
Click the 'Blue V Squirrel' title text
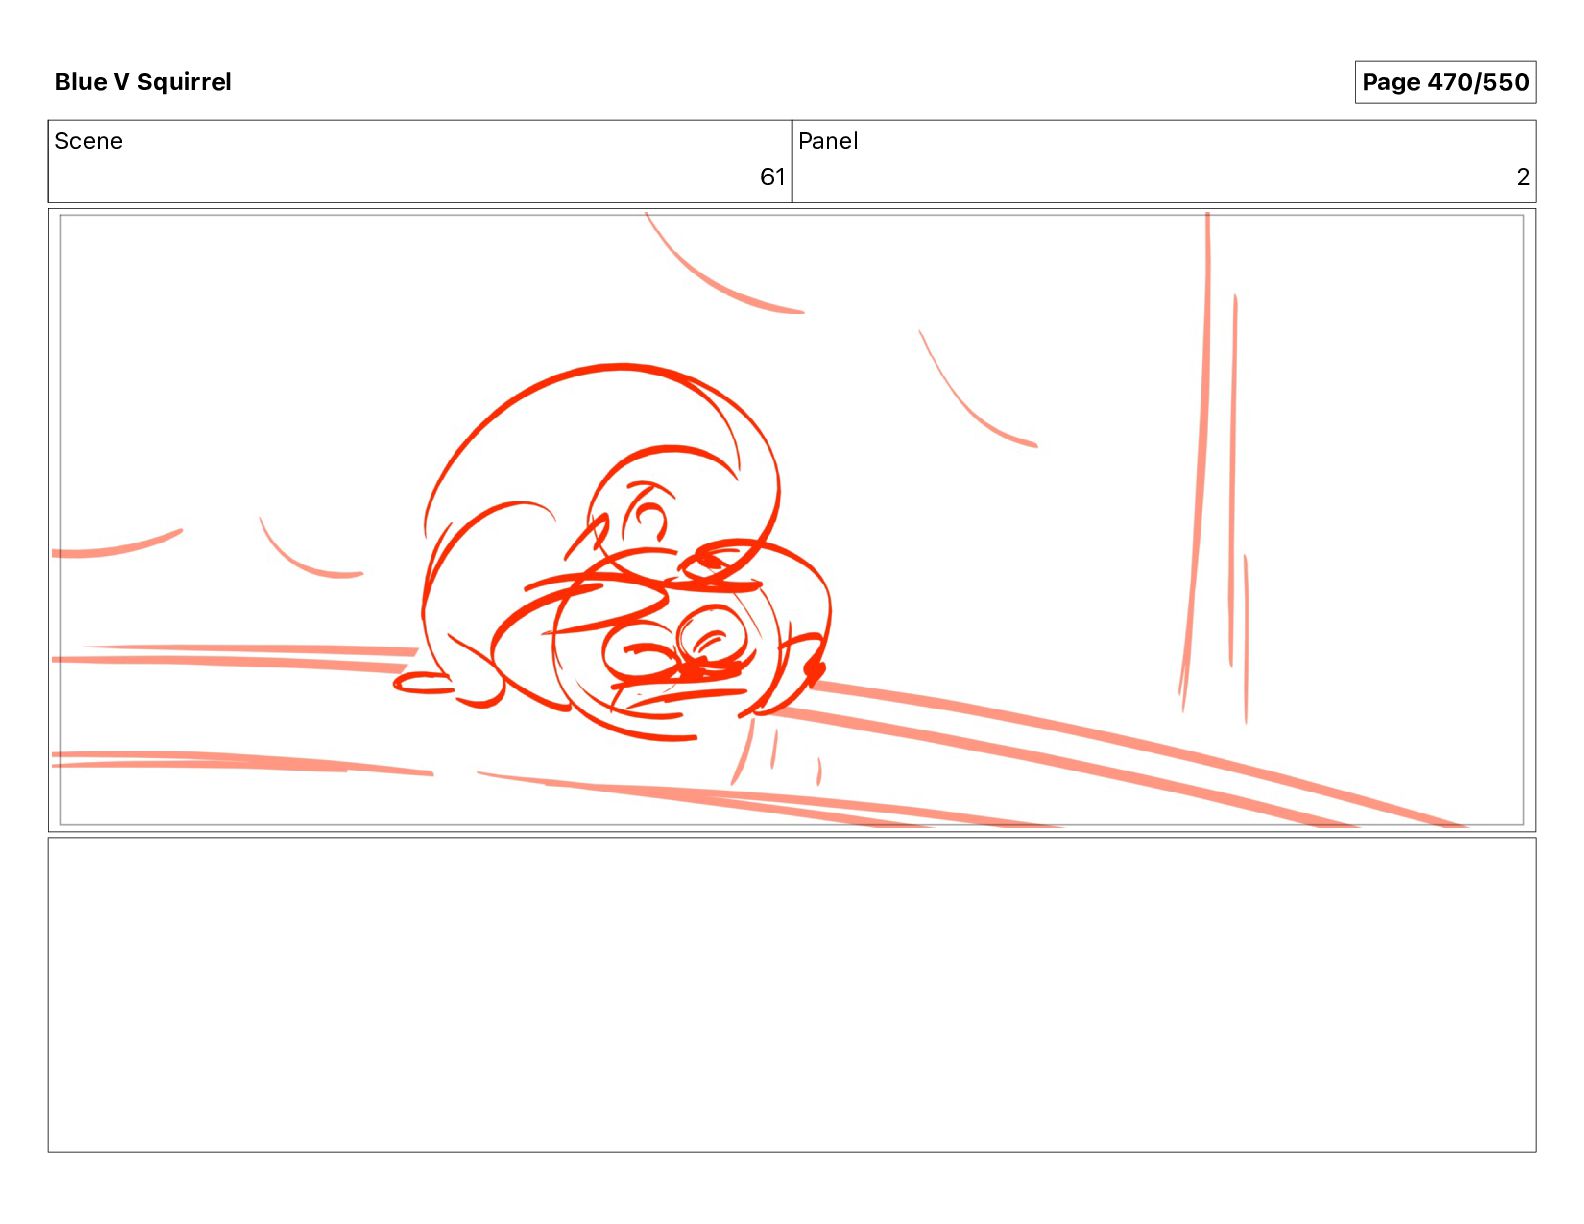(143, 82)
